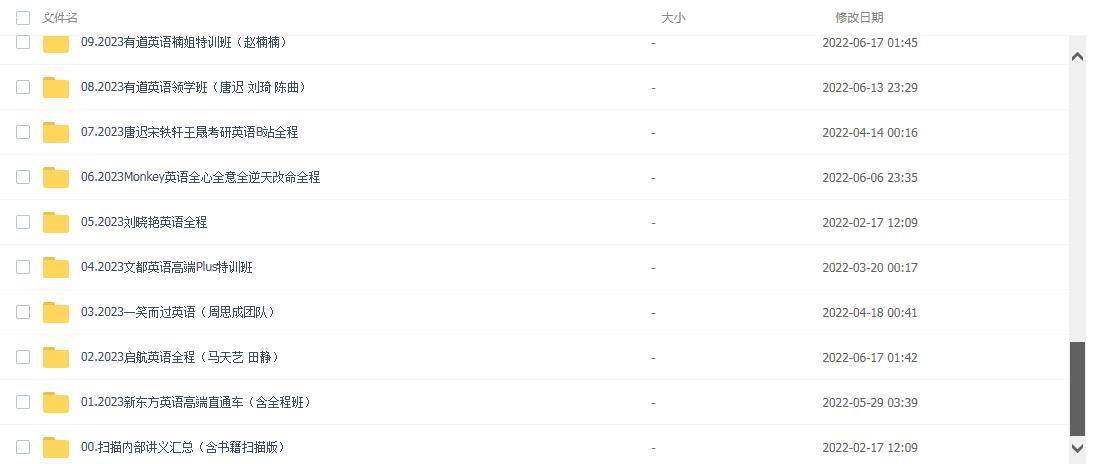Sort files by 大小 column header
This screenshot has width=1093, height=464.
[673, 17]
